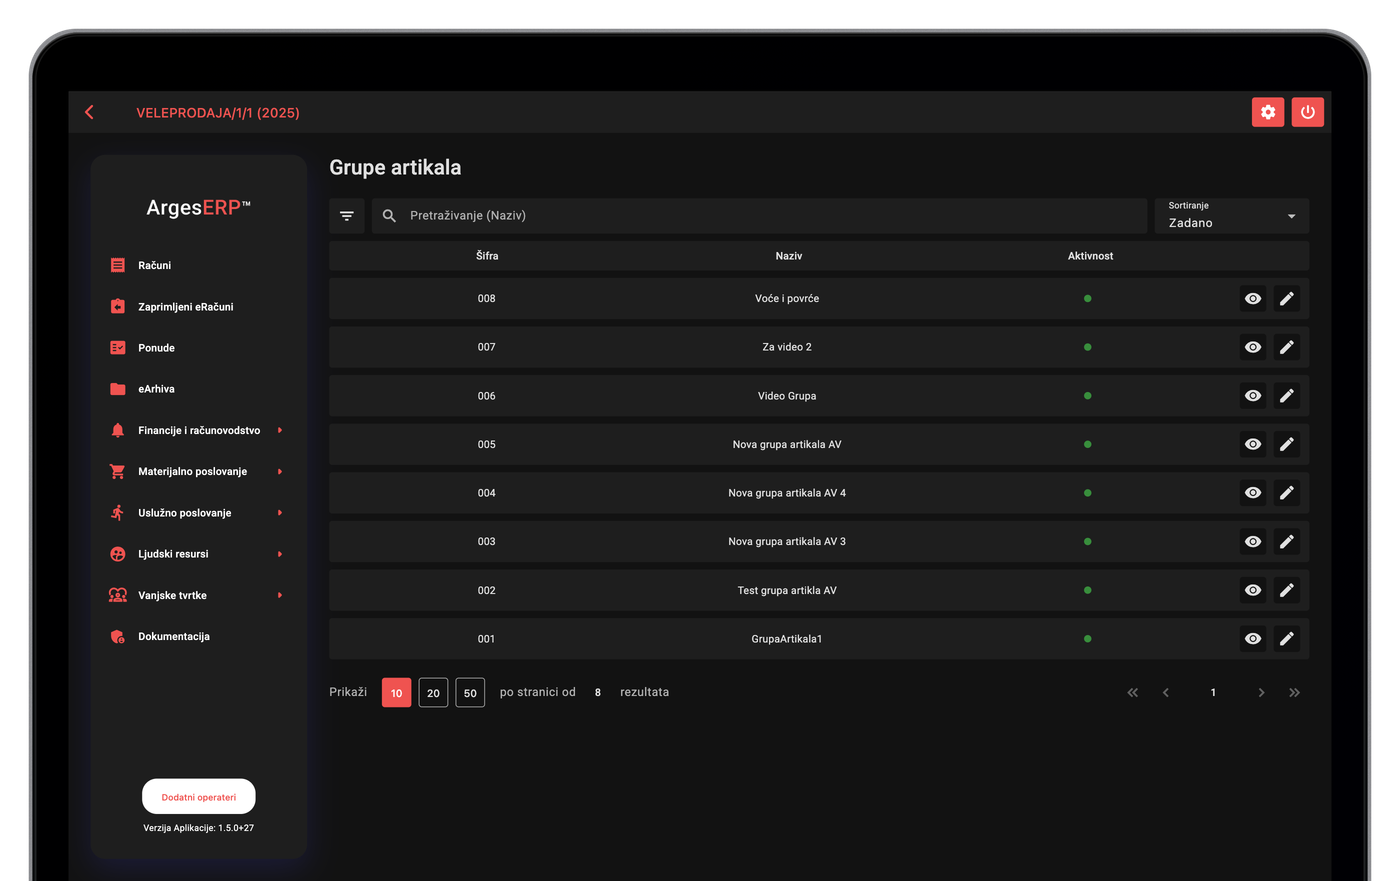Edit Test grupa artikla AV row
Screen dimensions: 1400x881
click(1287, 590)
